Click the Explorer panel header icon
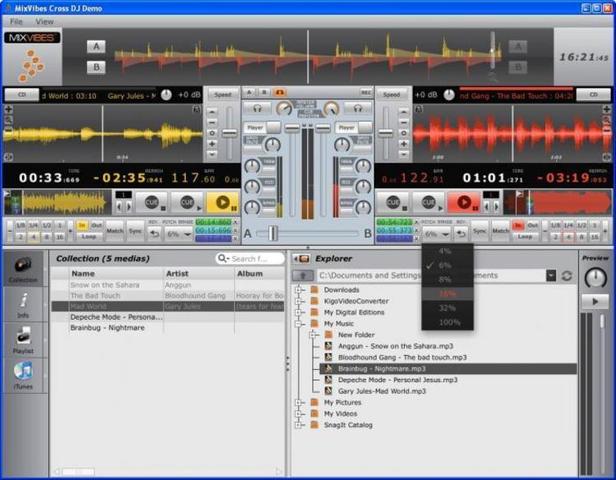This screenshot has width=616, height=480. coord(302,259)
